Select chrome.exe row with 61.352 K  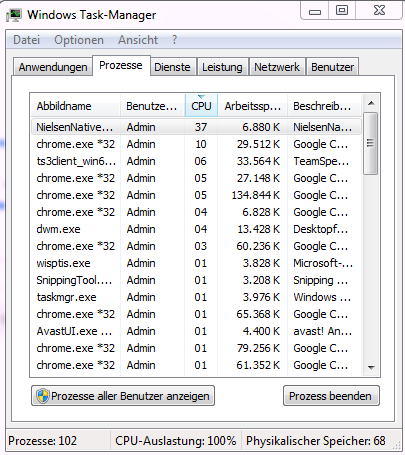[x=196, y=365]
